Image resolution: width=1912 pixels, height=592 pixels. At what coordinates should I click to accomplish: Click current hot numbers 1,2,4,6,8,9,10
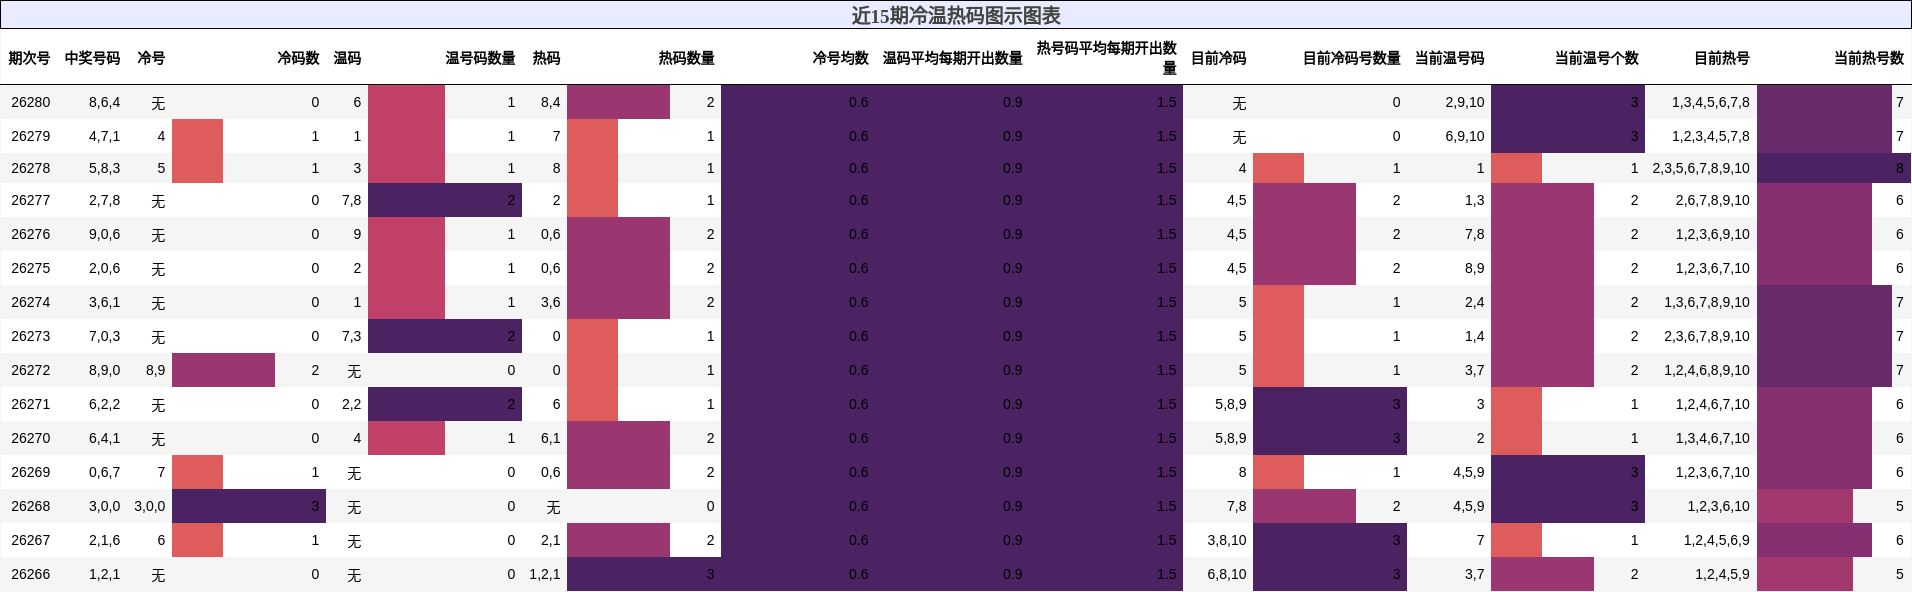[x=1707, y=370]
